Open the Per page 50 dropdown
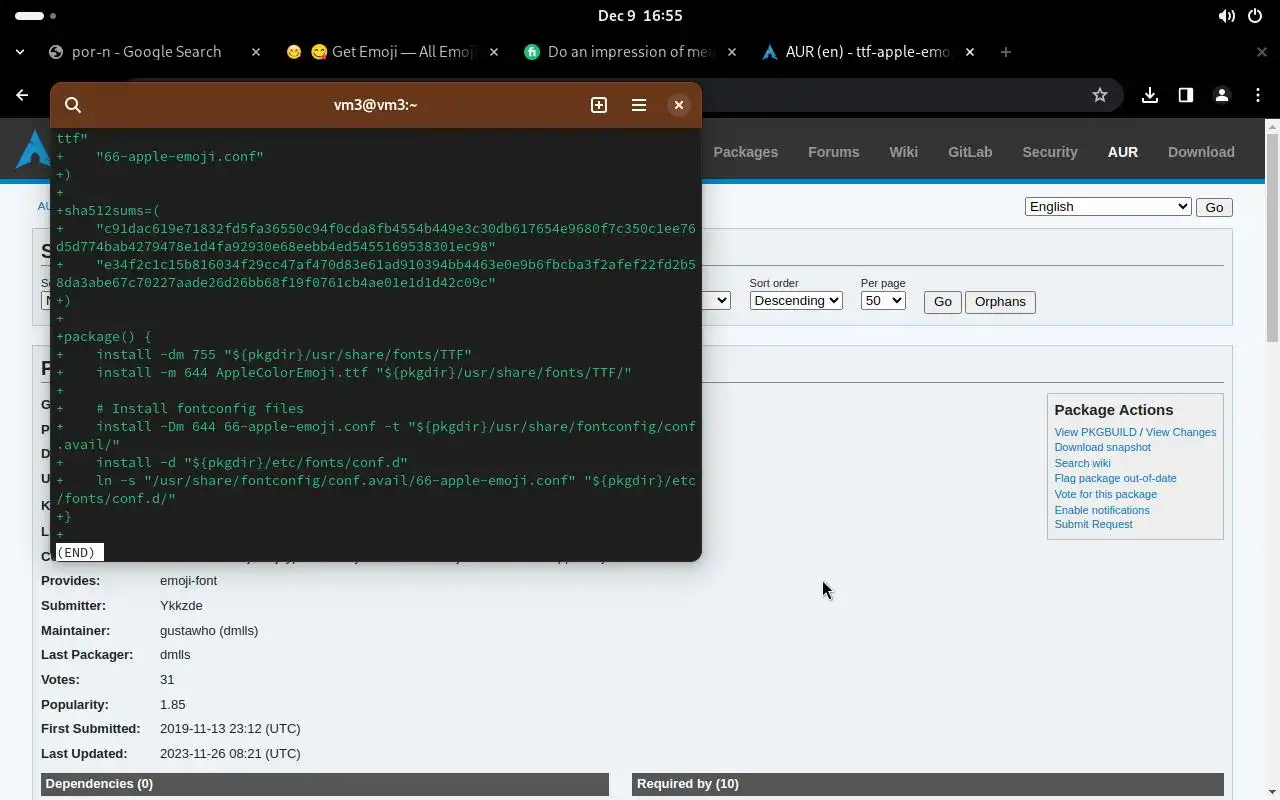This screenshot has width=1280, height=800. coord(883,300)
